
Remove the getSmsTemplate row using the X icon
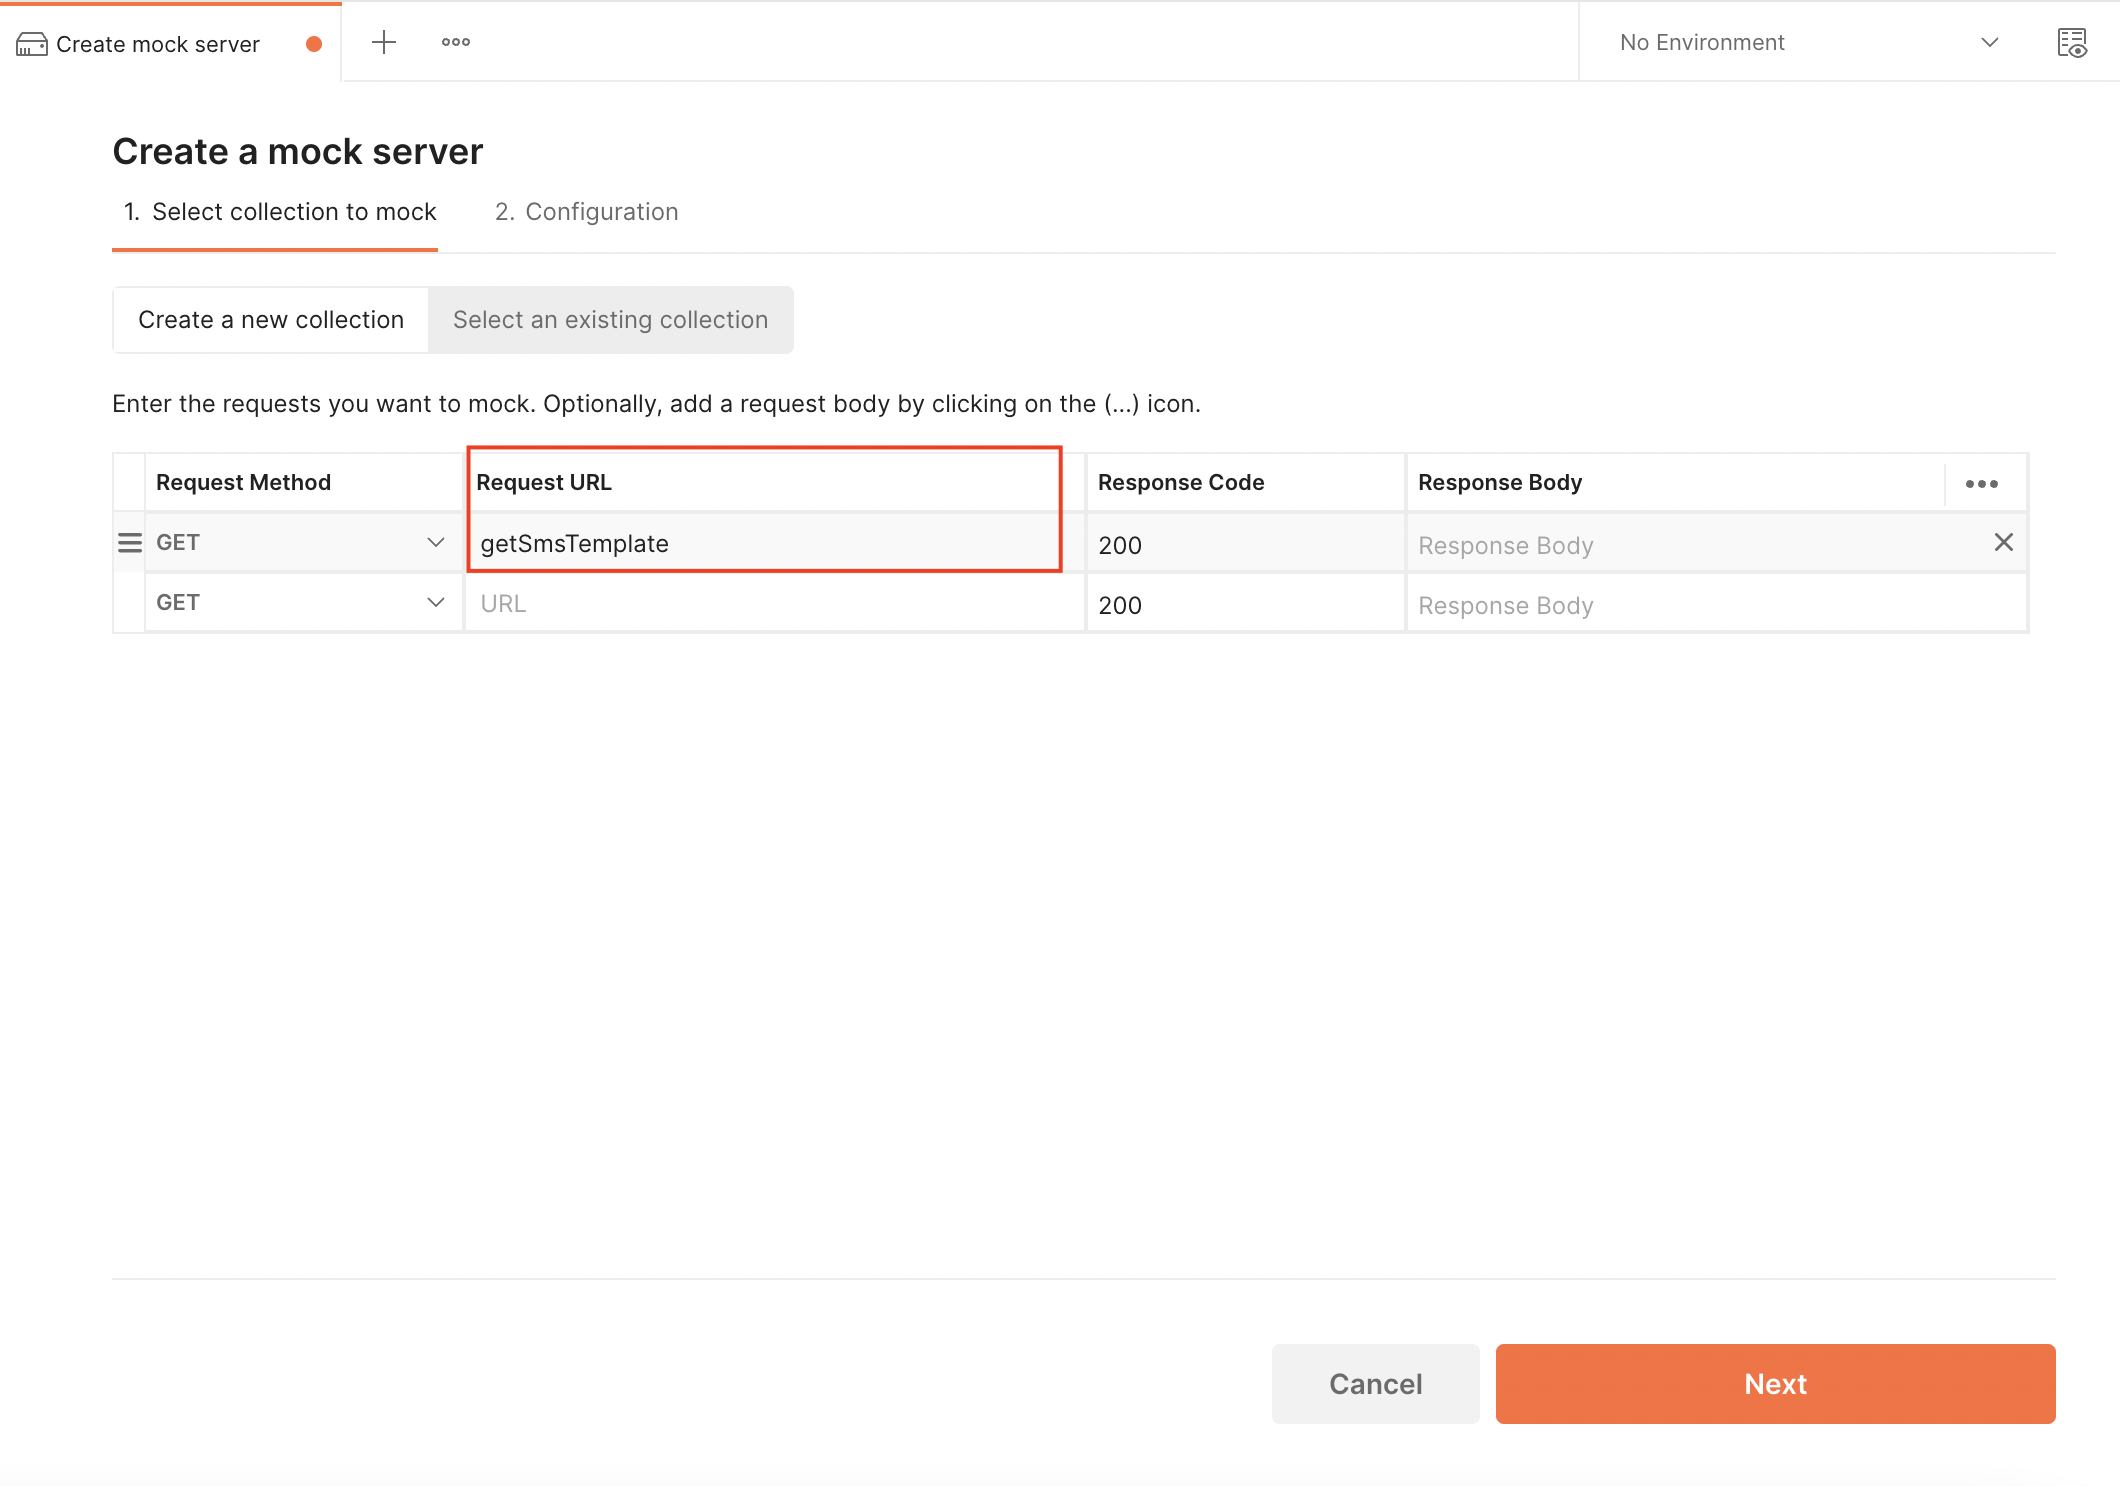tap(2004, 542)
